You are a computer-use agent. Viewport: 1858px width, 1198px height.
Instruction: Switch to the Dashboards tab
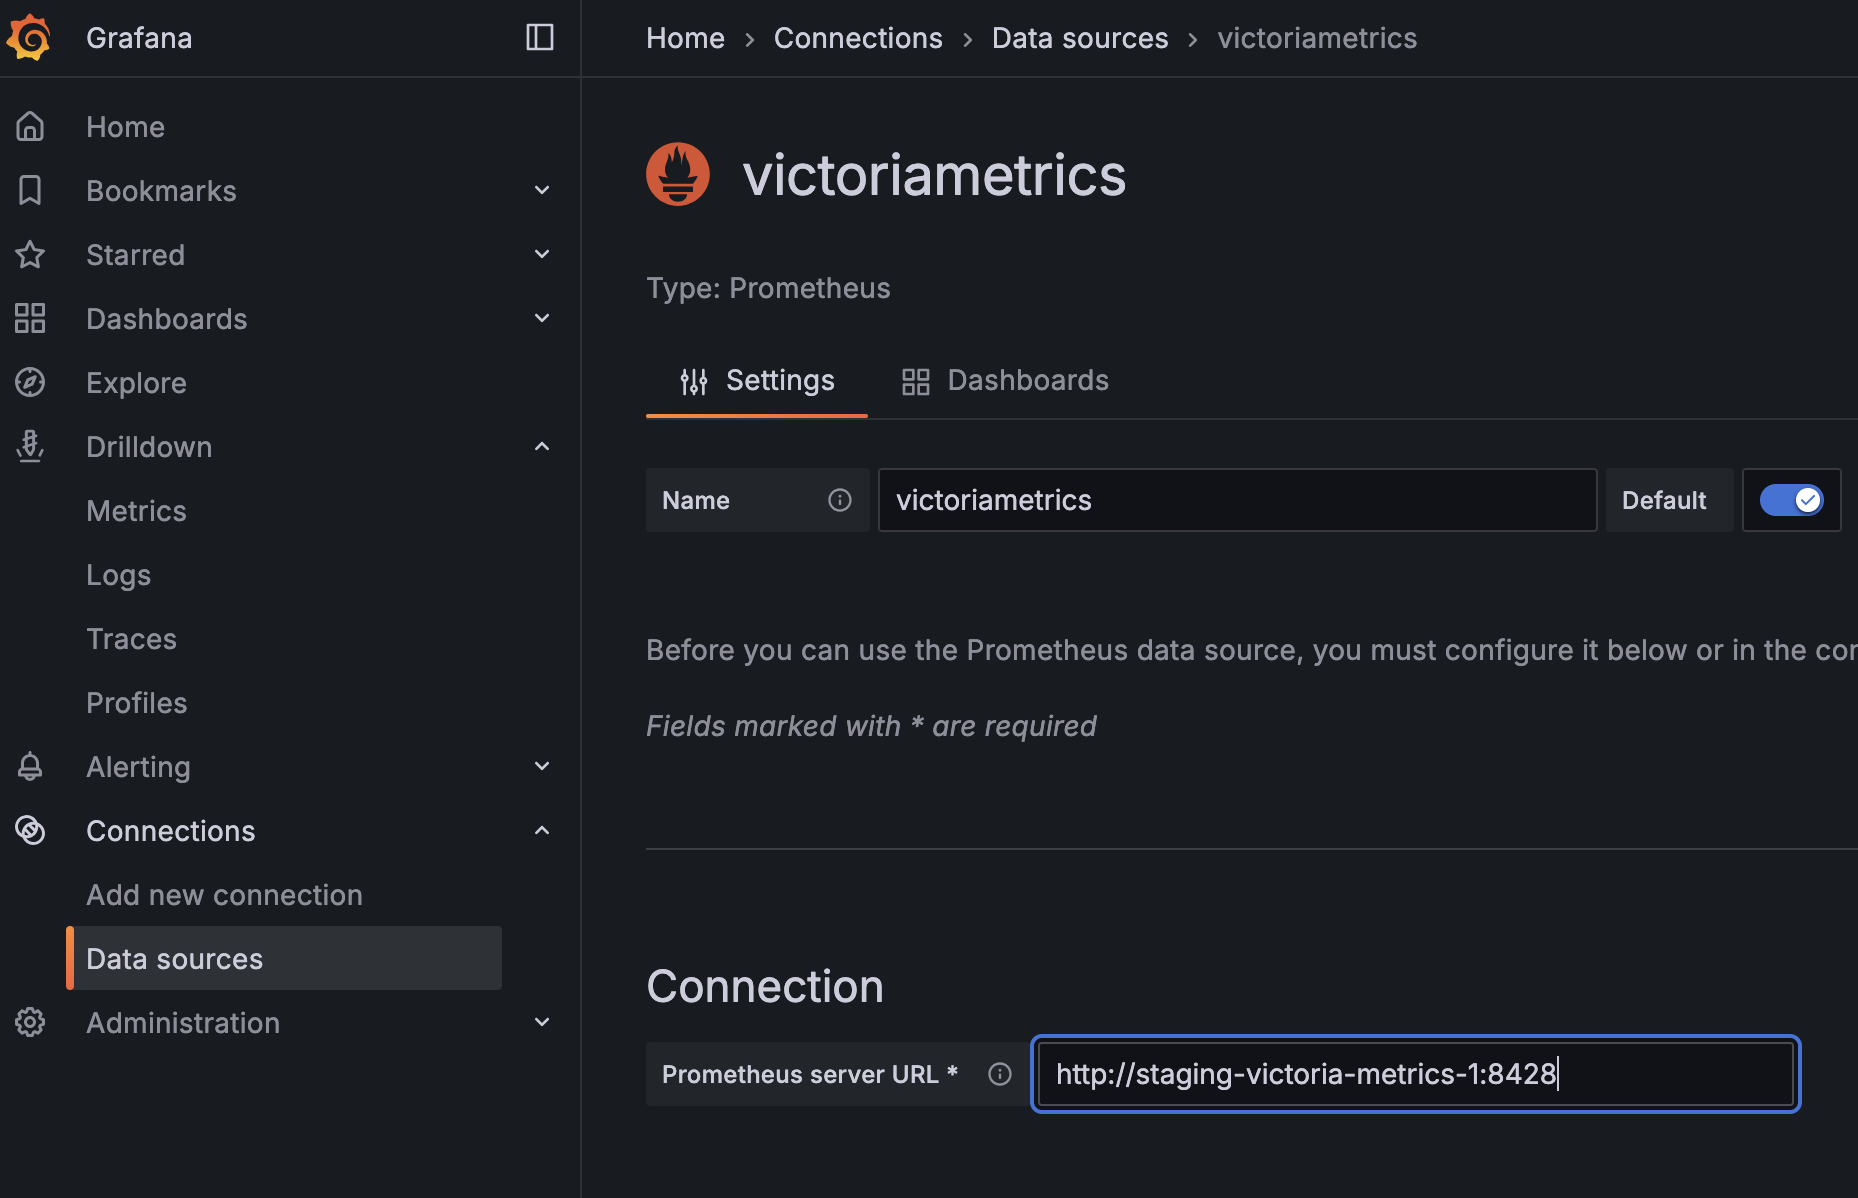point(1006,381)
